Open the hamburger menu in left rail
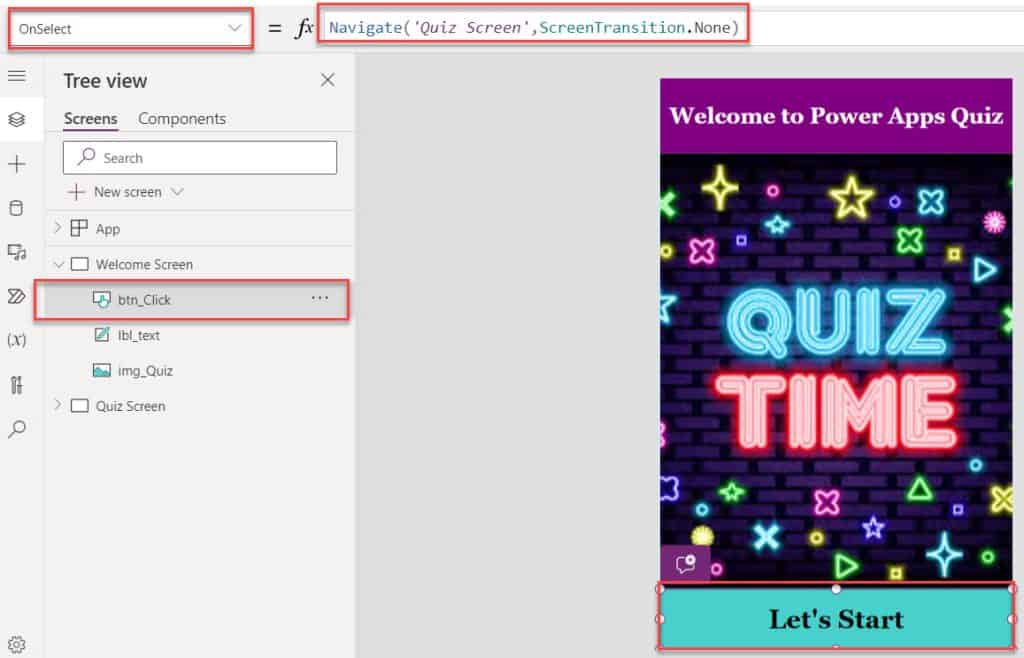 click(17, 76)
